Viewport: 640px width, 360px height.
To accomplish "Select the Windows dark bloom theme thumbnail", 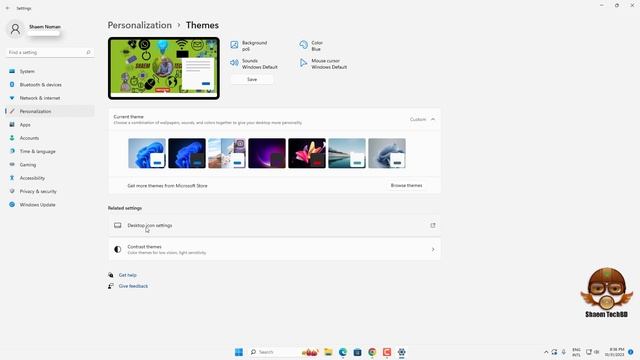I will click(187, 153).
